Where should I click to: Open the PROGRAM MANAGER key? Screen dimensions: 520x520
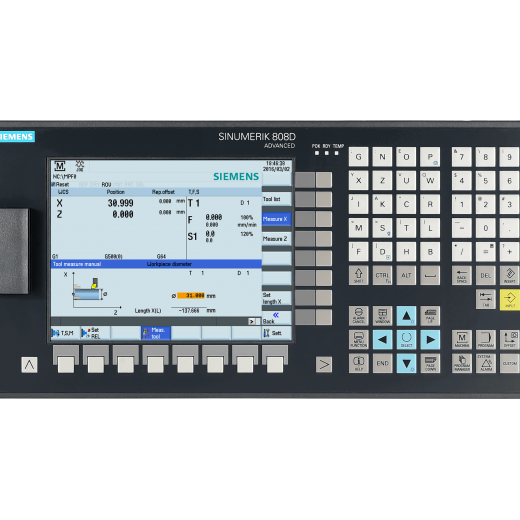(x=462, y=363)
